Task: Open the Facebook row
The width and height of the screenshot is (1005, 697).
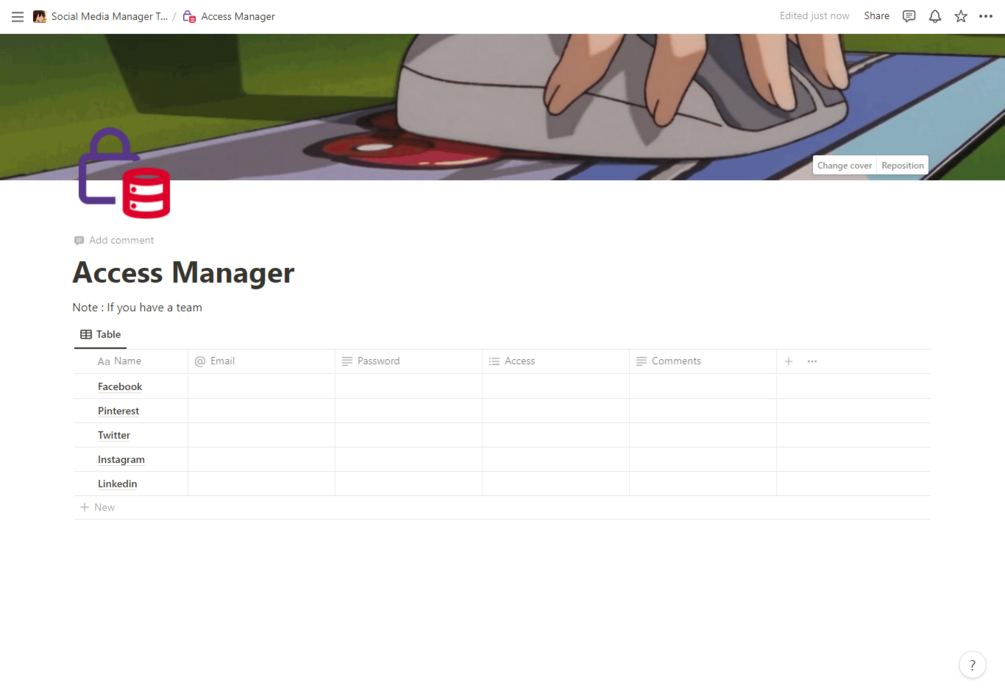Action: [x=120, y=387]
